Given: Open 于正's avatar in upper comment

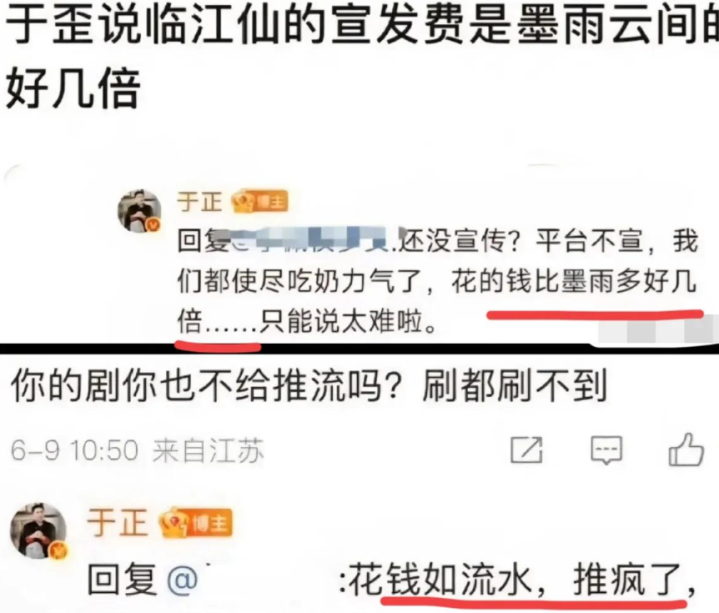Looking at the screenshot, I should click(x=140, y=210).
